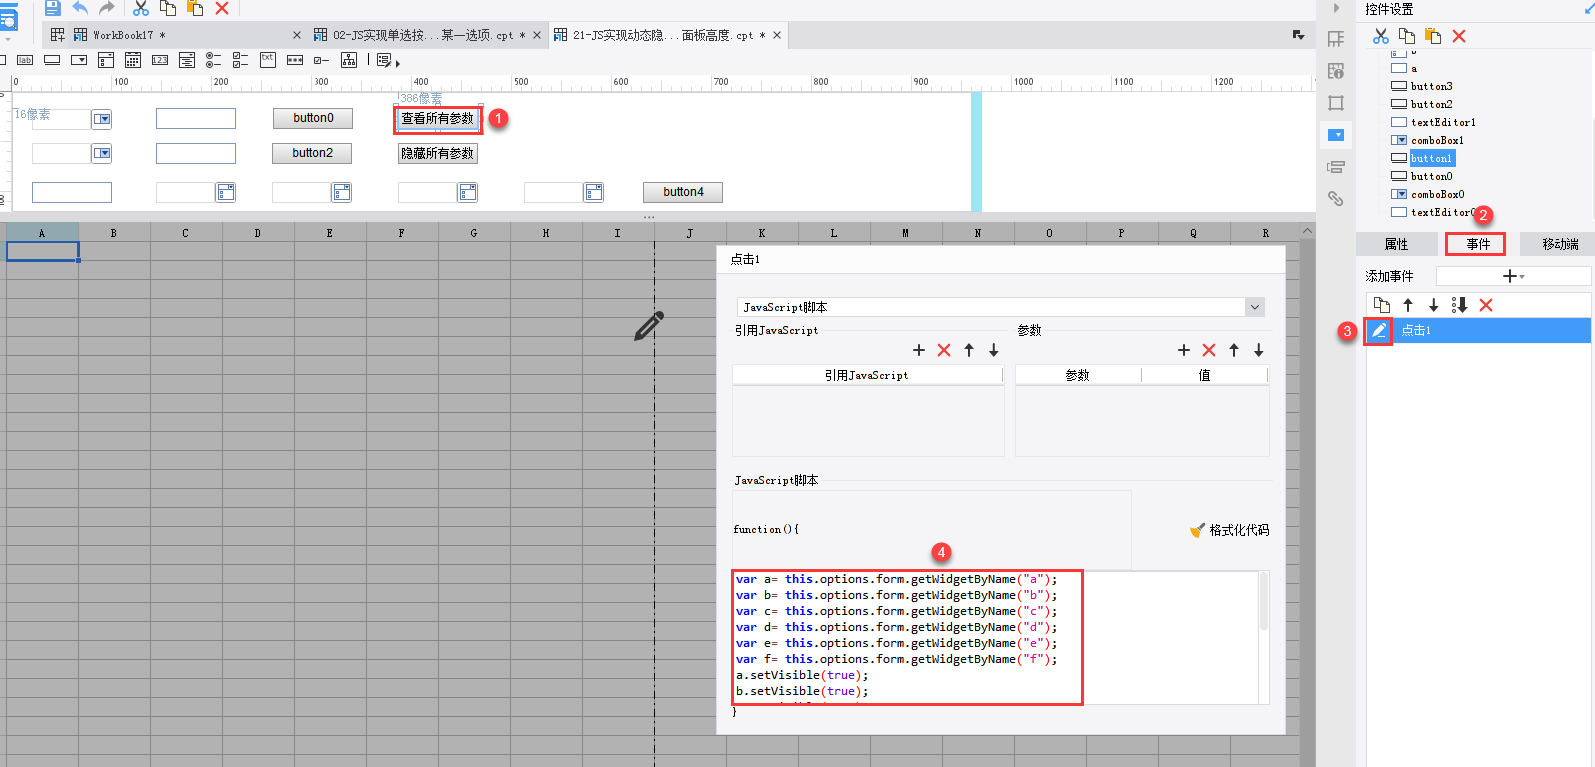This screenshot has width=1595, height=767.
Task: Select comboBox1 in the widget tree
Action: click(x=1437, y=140)
